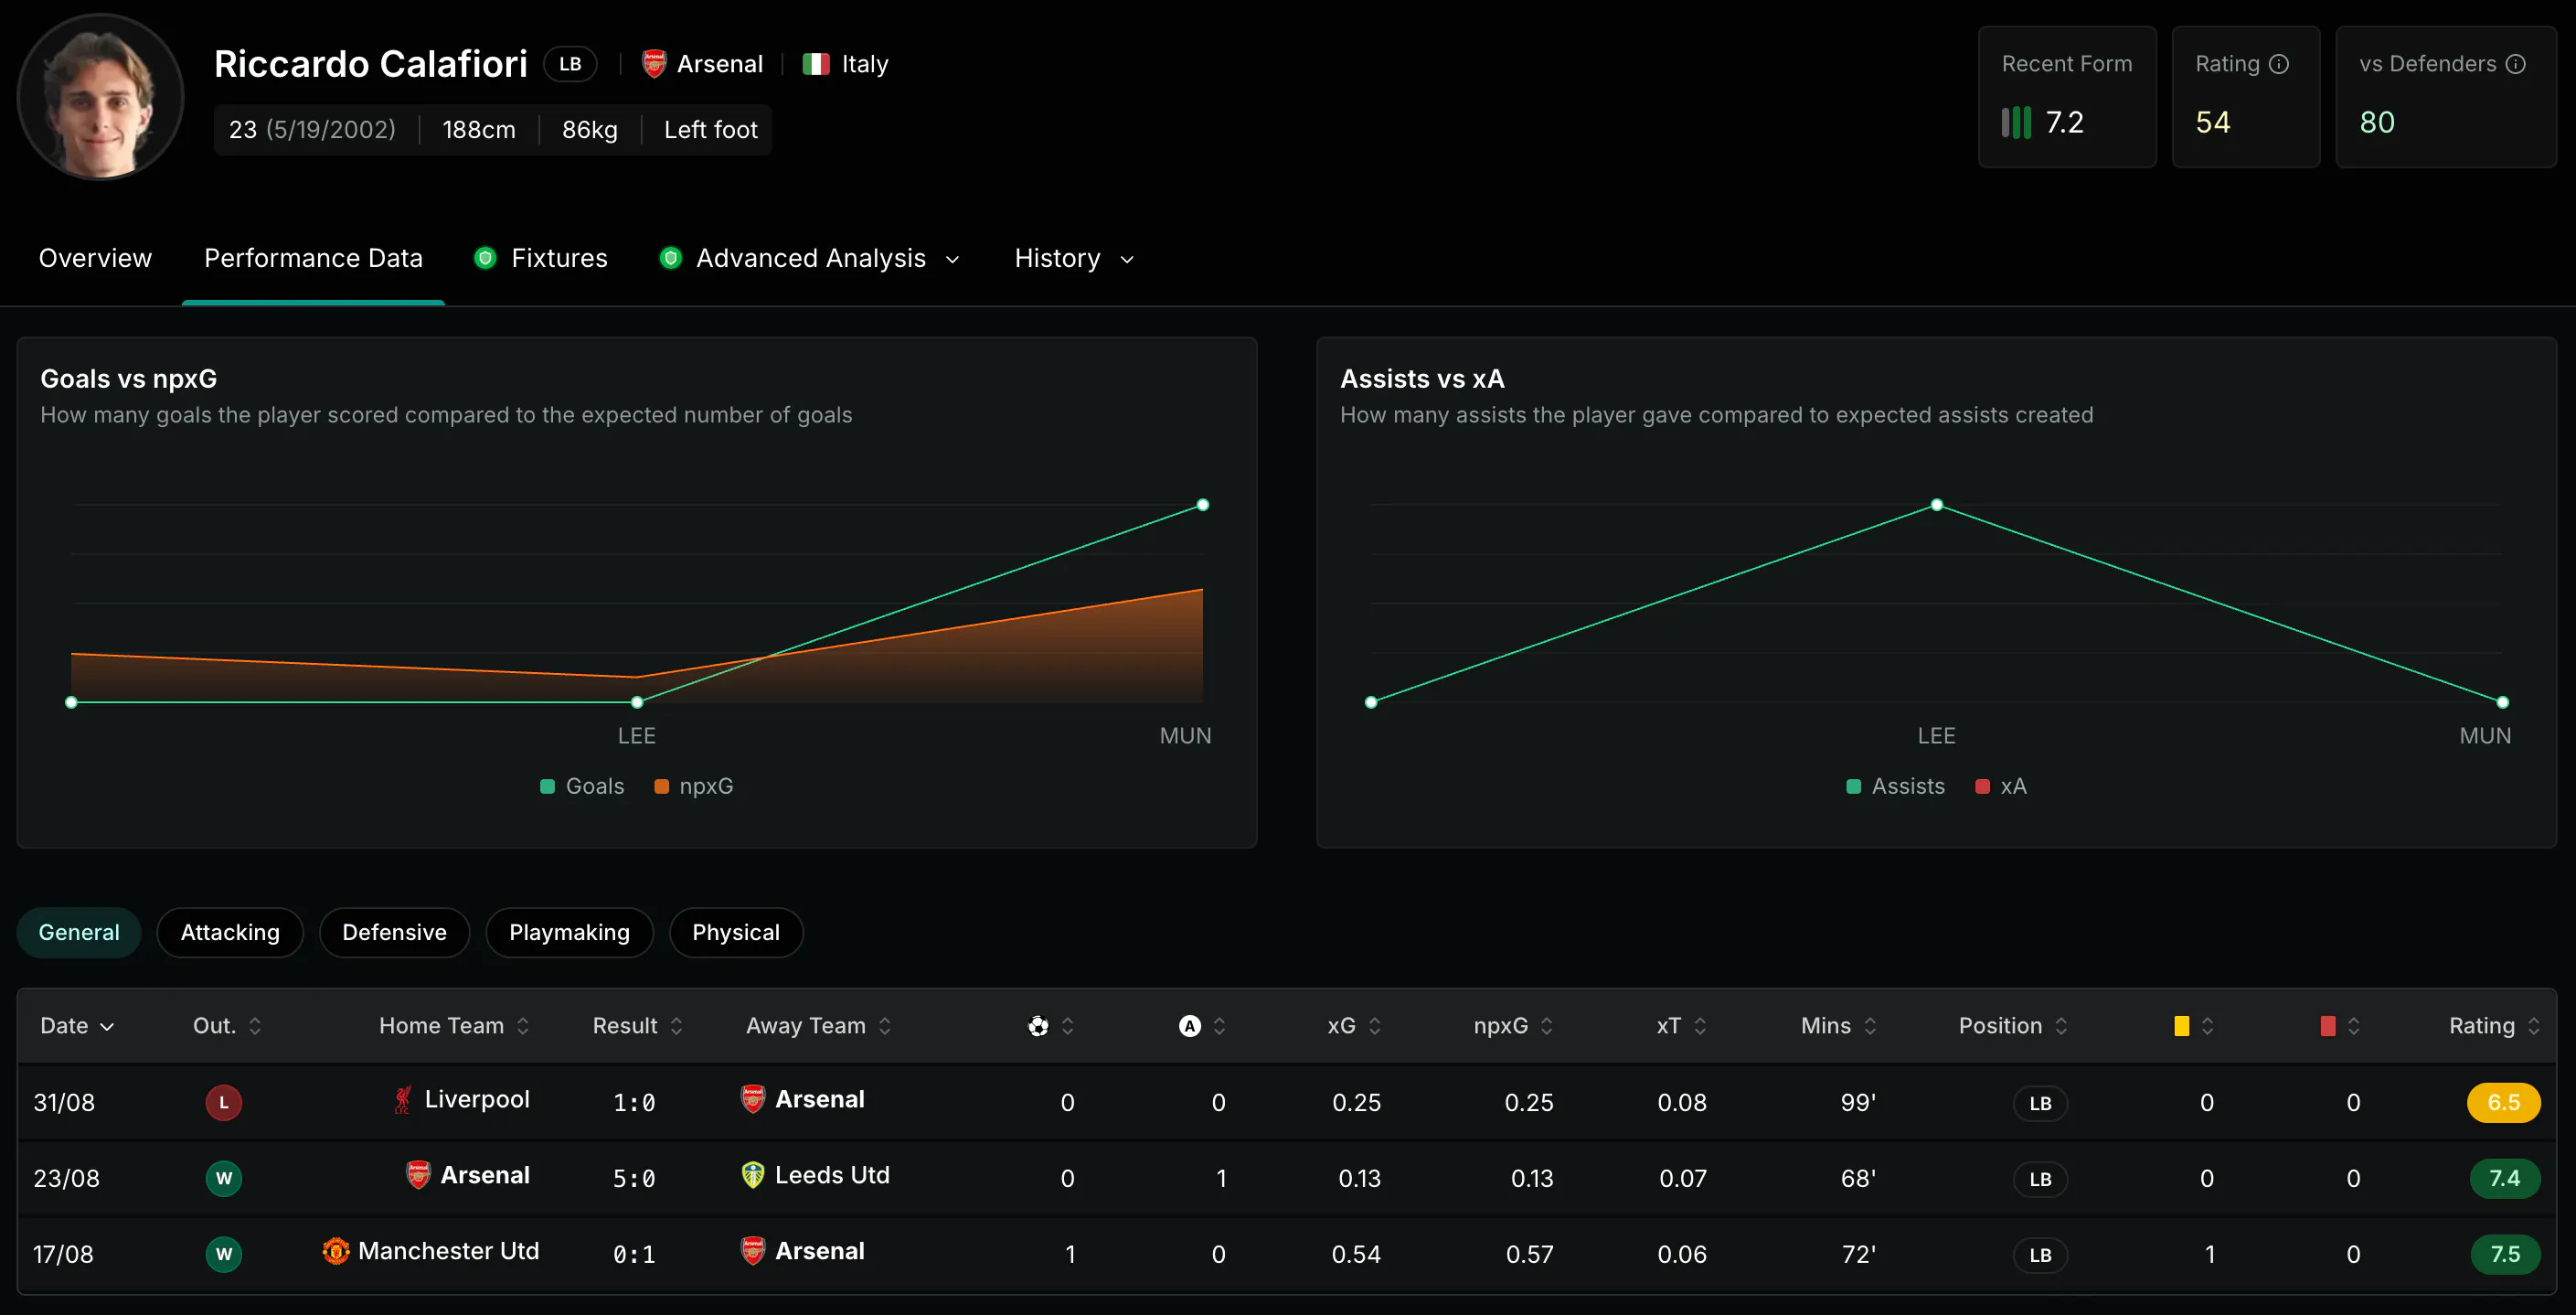Open the 1:0 match result
The width and height of the screenshot is (2576, 1315).
[634, 1103]
